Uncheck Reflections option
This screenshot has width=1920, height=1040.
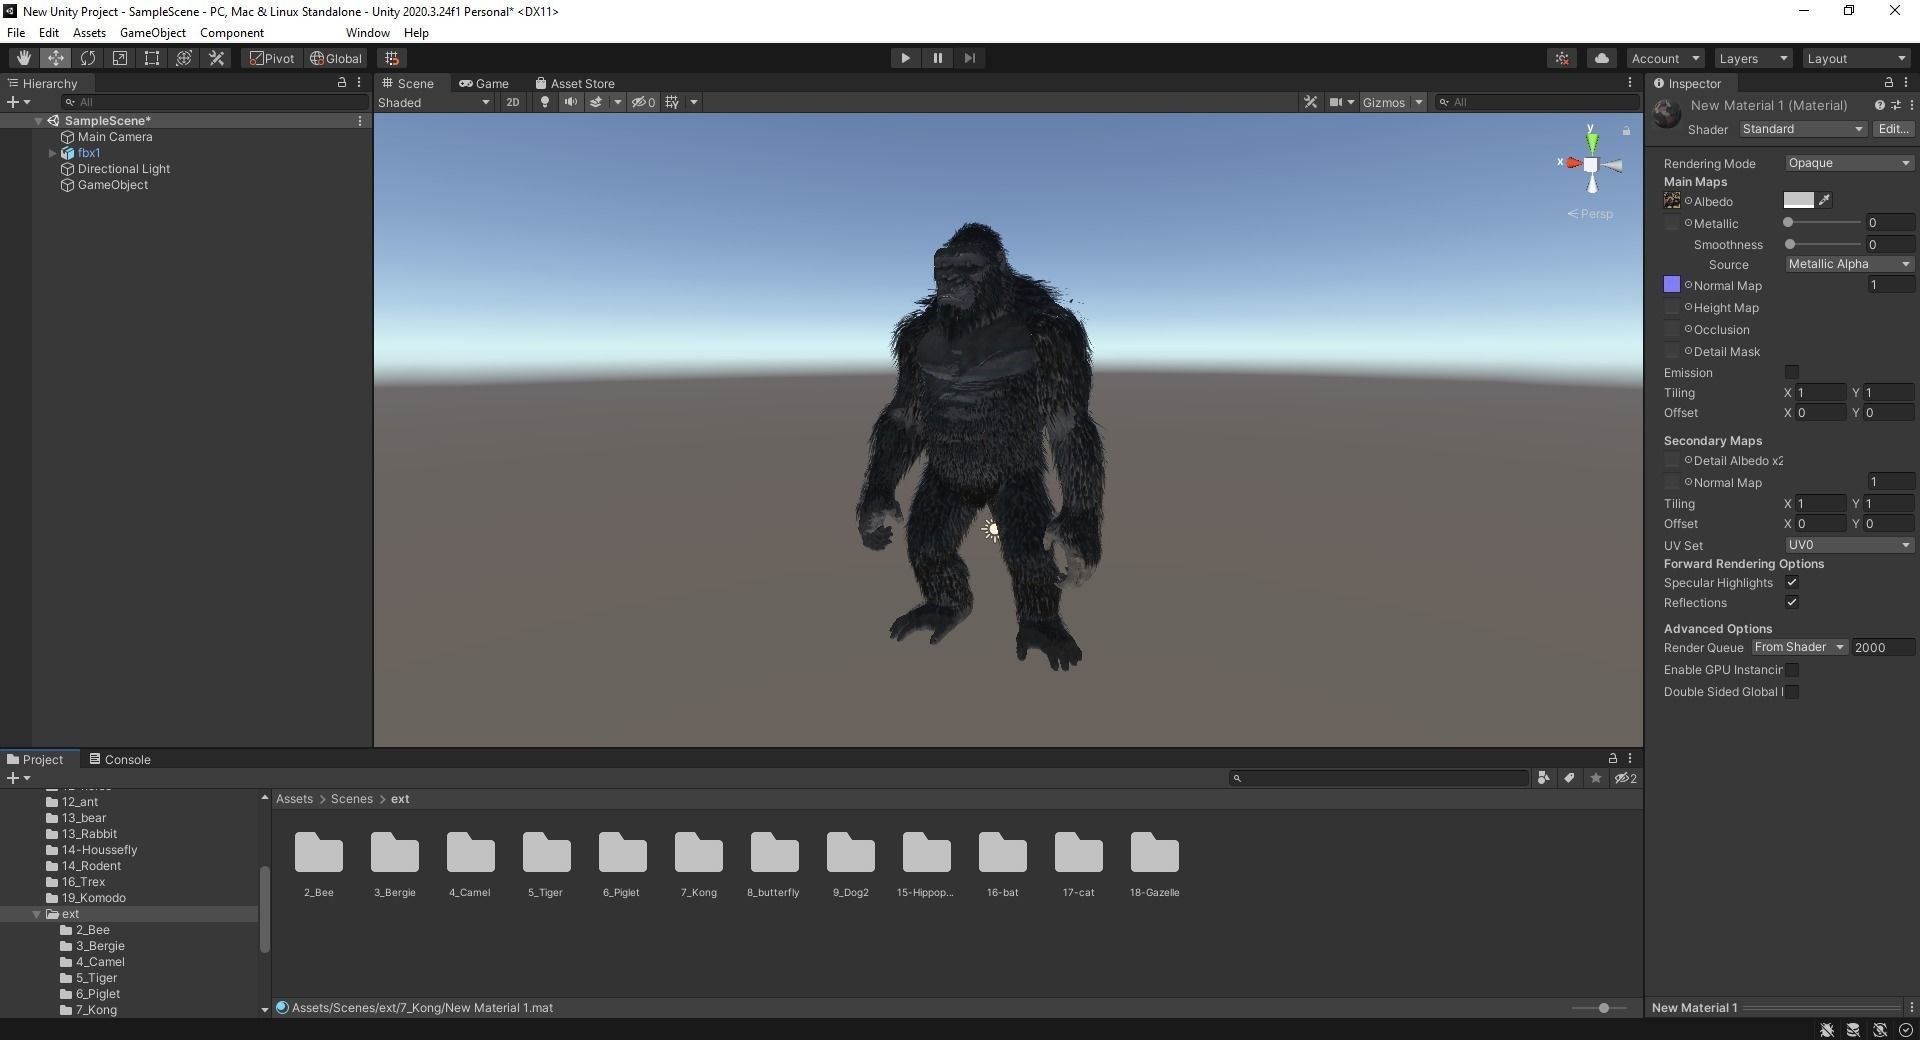pyautogui.click(x=1791, y=602)
